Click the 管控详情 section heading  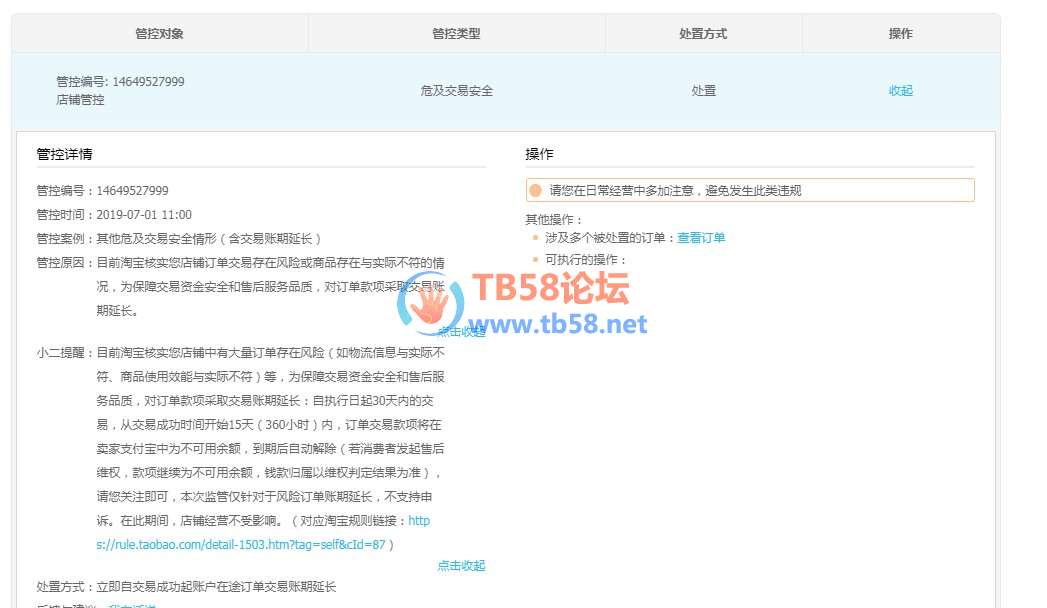click(65, 154)
